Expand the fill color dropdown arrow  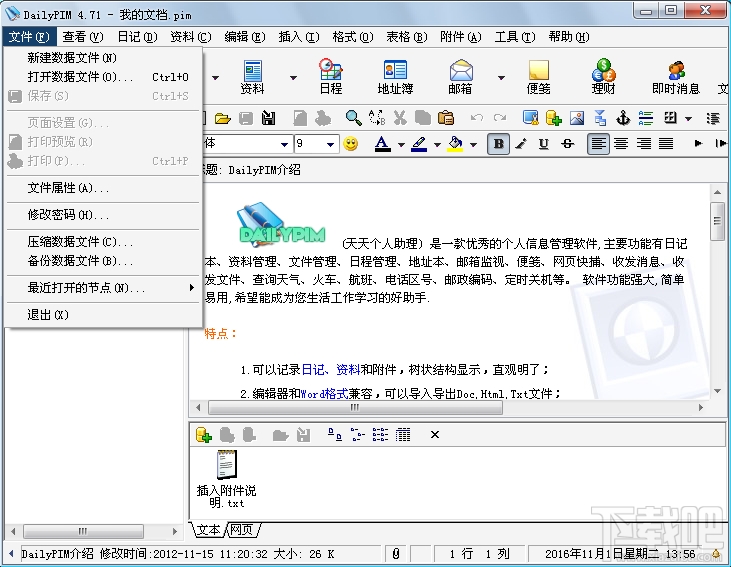(473, 145)
